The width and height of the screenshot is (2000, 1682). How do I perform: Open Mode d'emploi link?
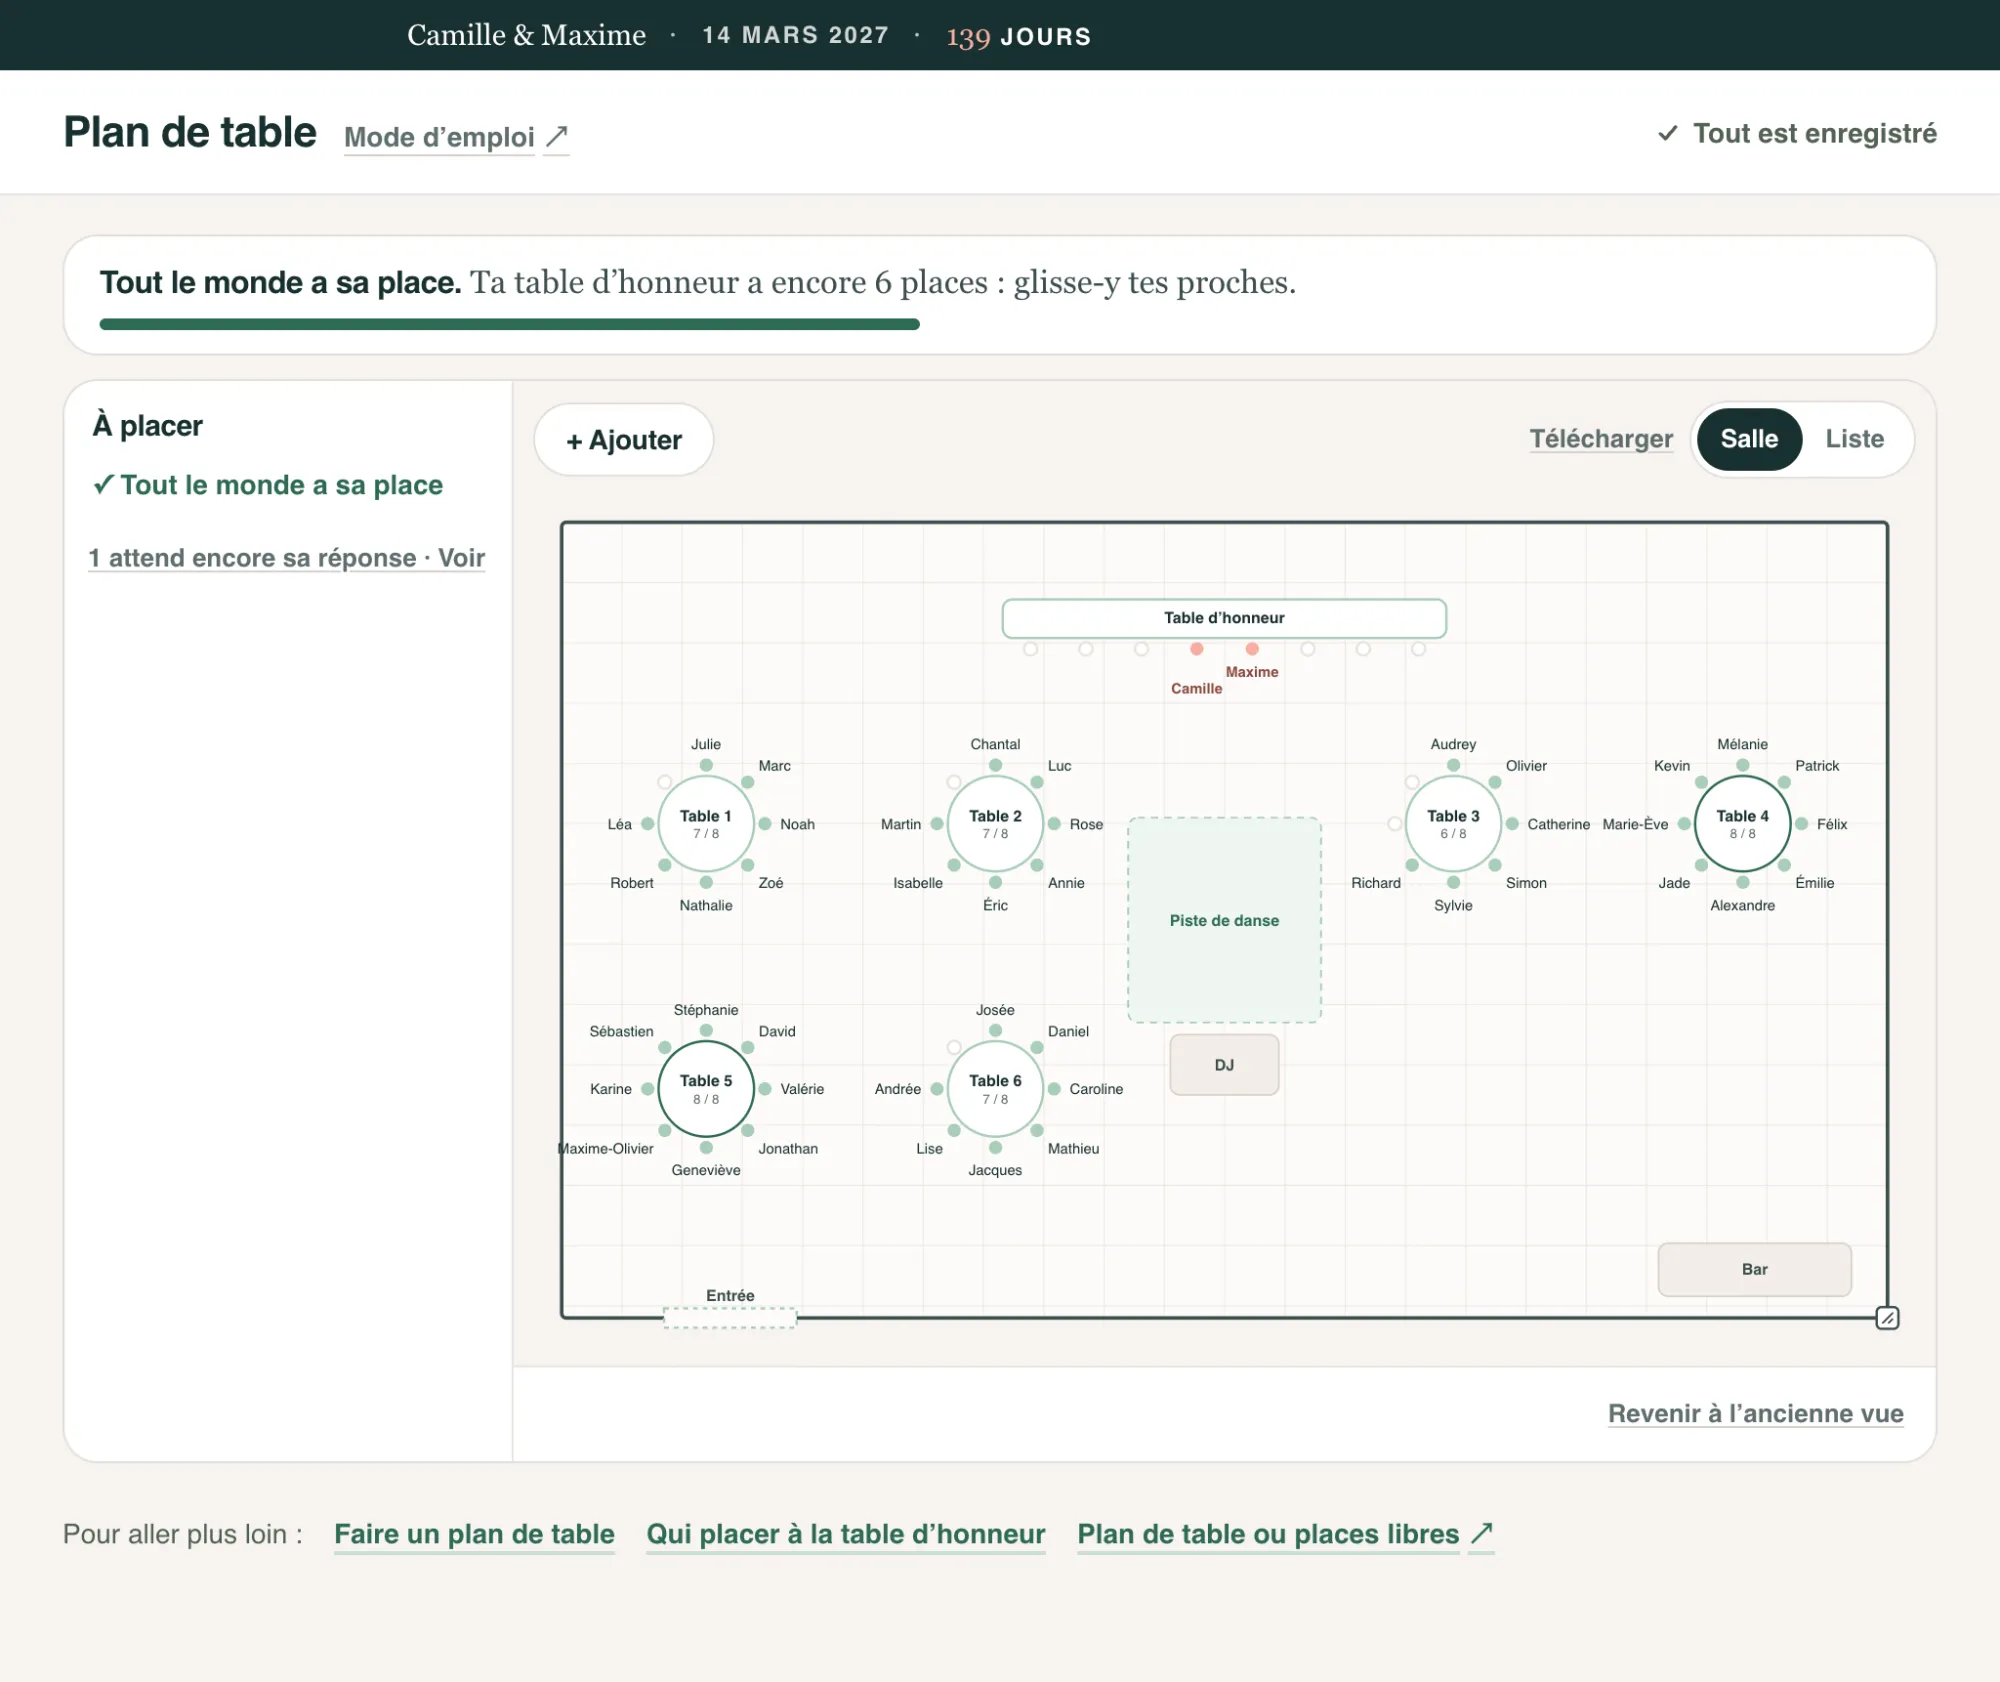click(x=439, y=137)
